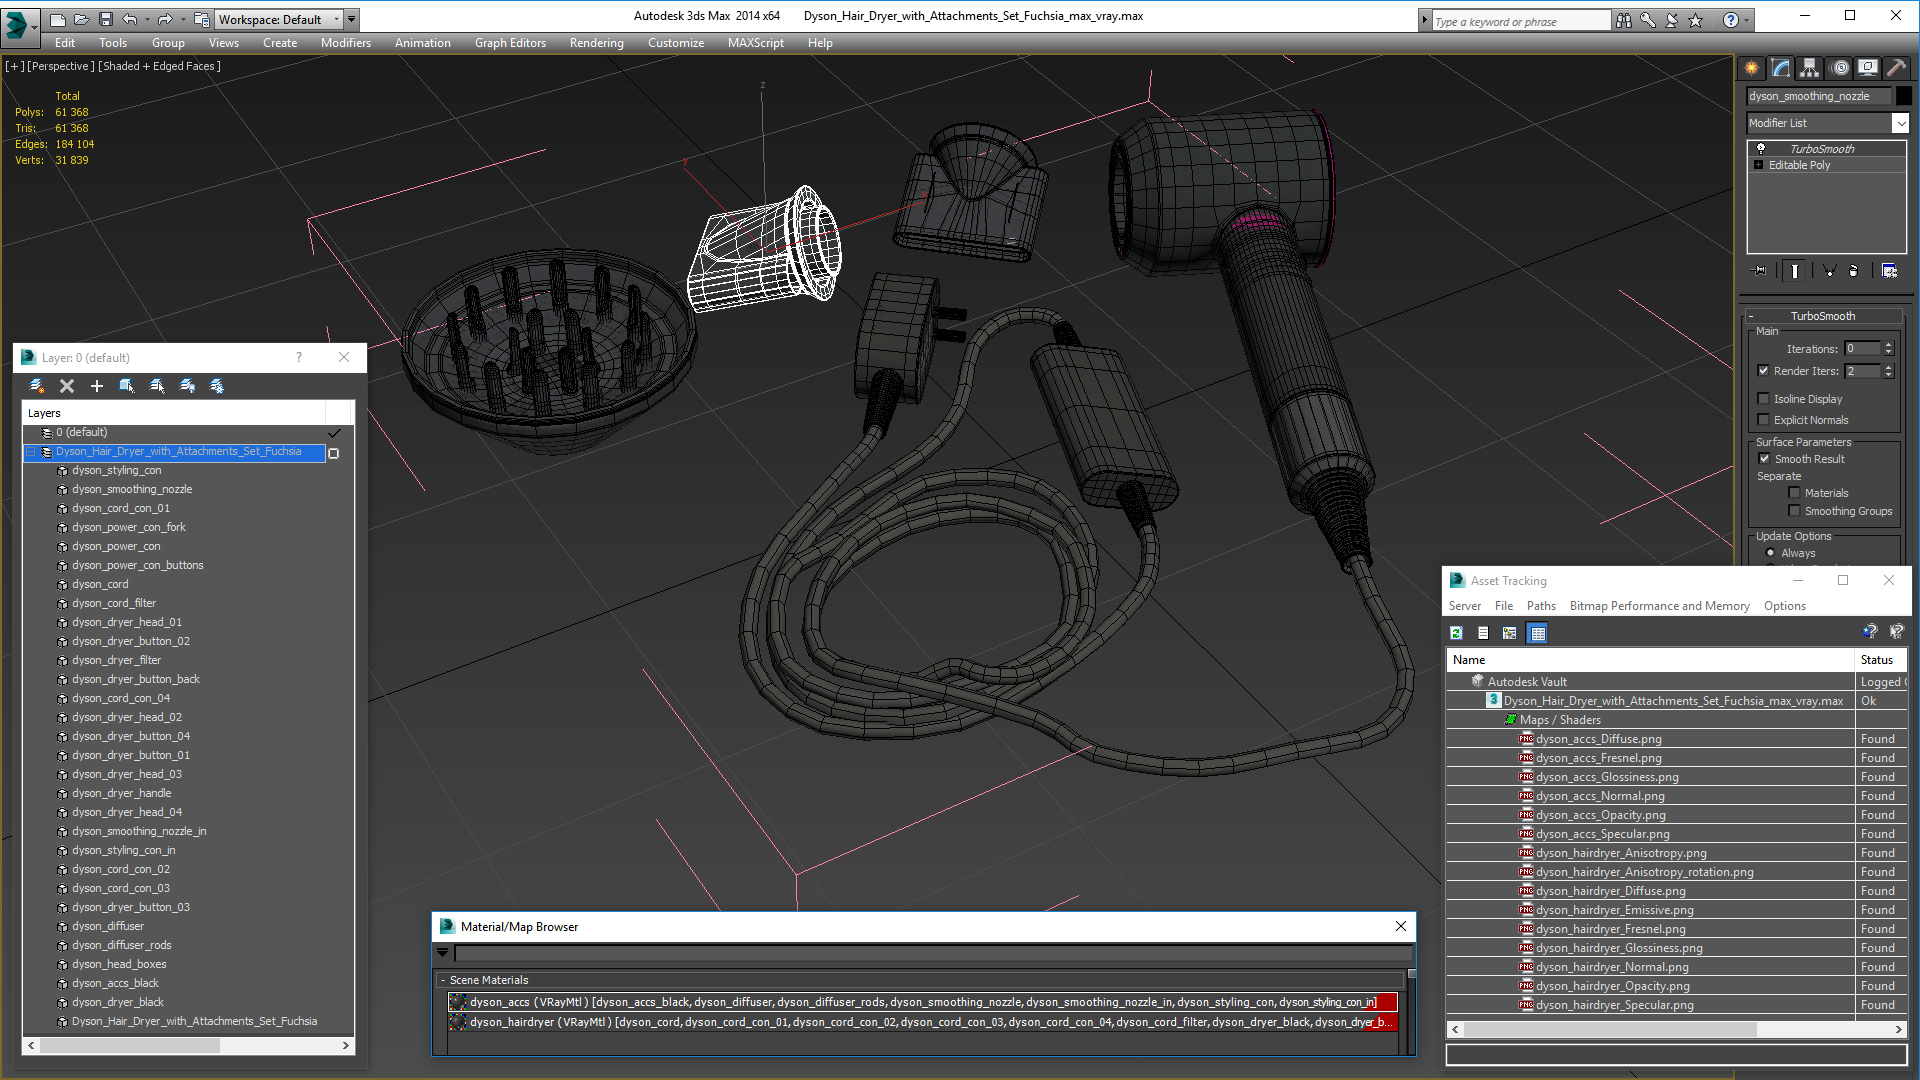
Task: Open the Graph Editors menu
Action: [x=510, y=43]
